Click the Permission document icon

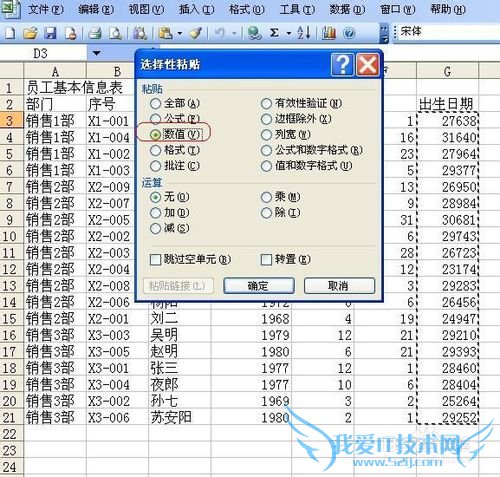(71, 33)
